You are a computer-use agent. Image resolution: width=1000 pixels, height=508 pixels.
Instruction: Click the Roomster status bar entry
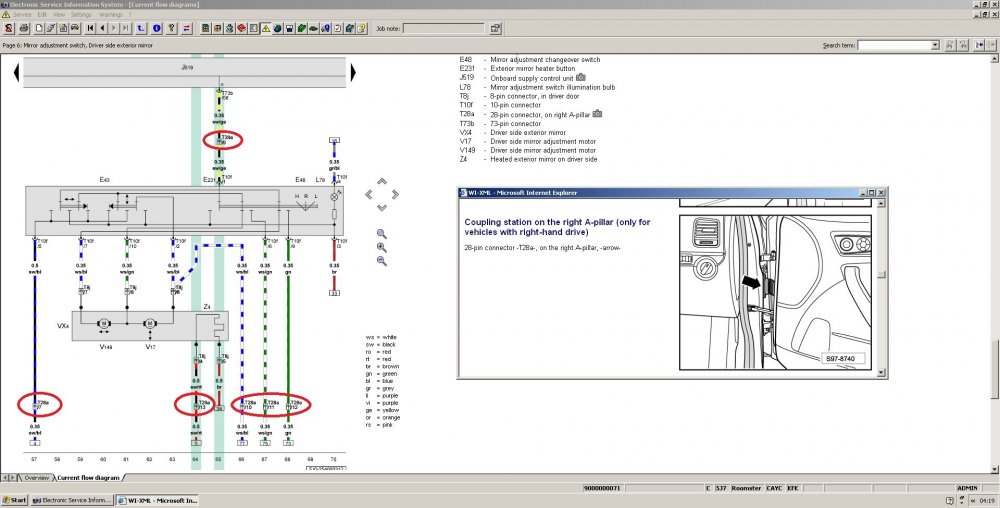point(746,488)
